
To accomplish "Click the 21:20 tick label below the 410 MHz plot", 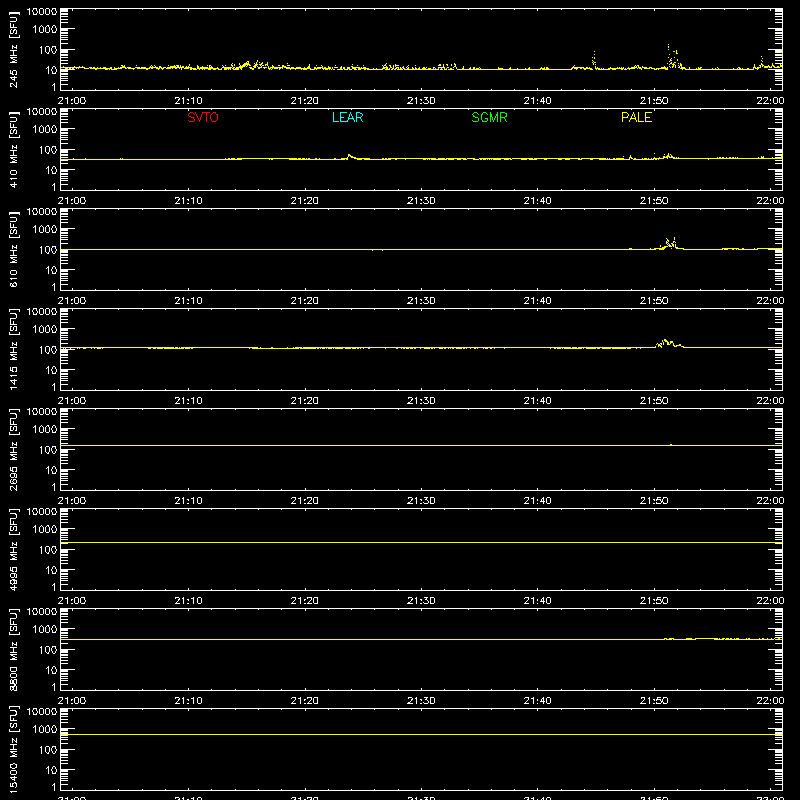I will point(305,201).
